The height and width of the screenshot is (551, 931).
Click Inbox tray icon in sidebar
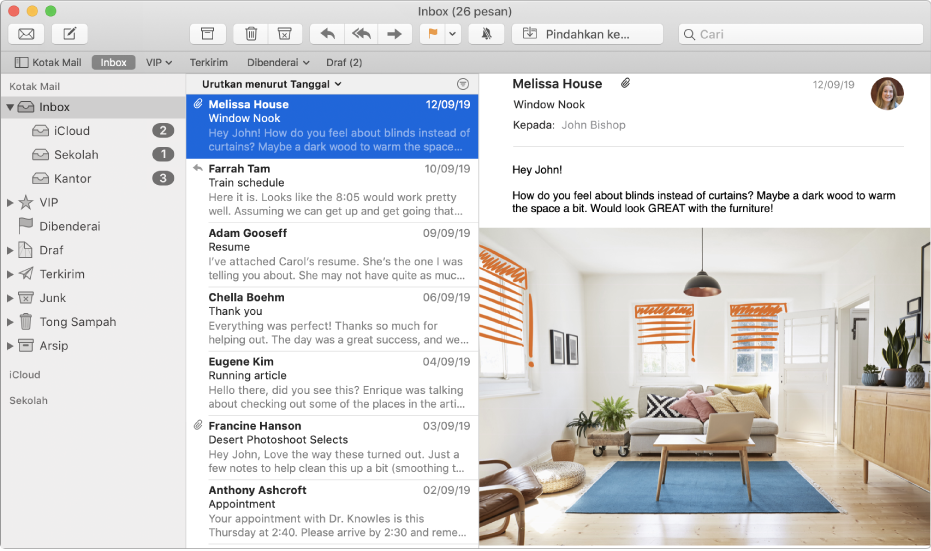click(x=26, y=107)
